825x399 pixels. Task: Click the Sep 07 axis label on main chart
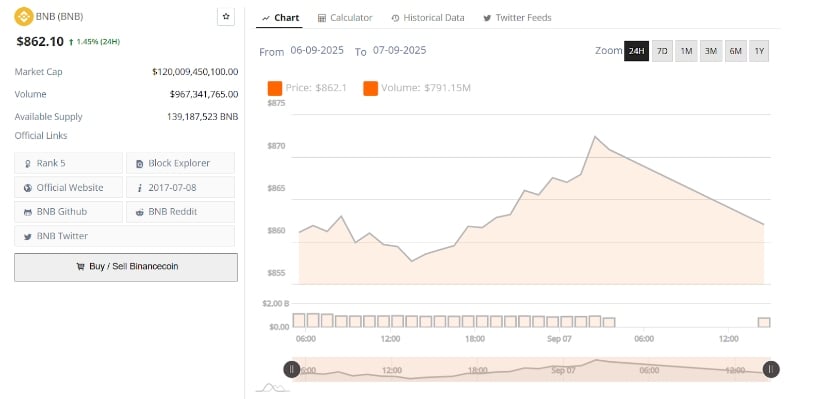(559, 339)
